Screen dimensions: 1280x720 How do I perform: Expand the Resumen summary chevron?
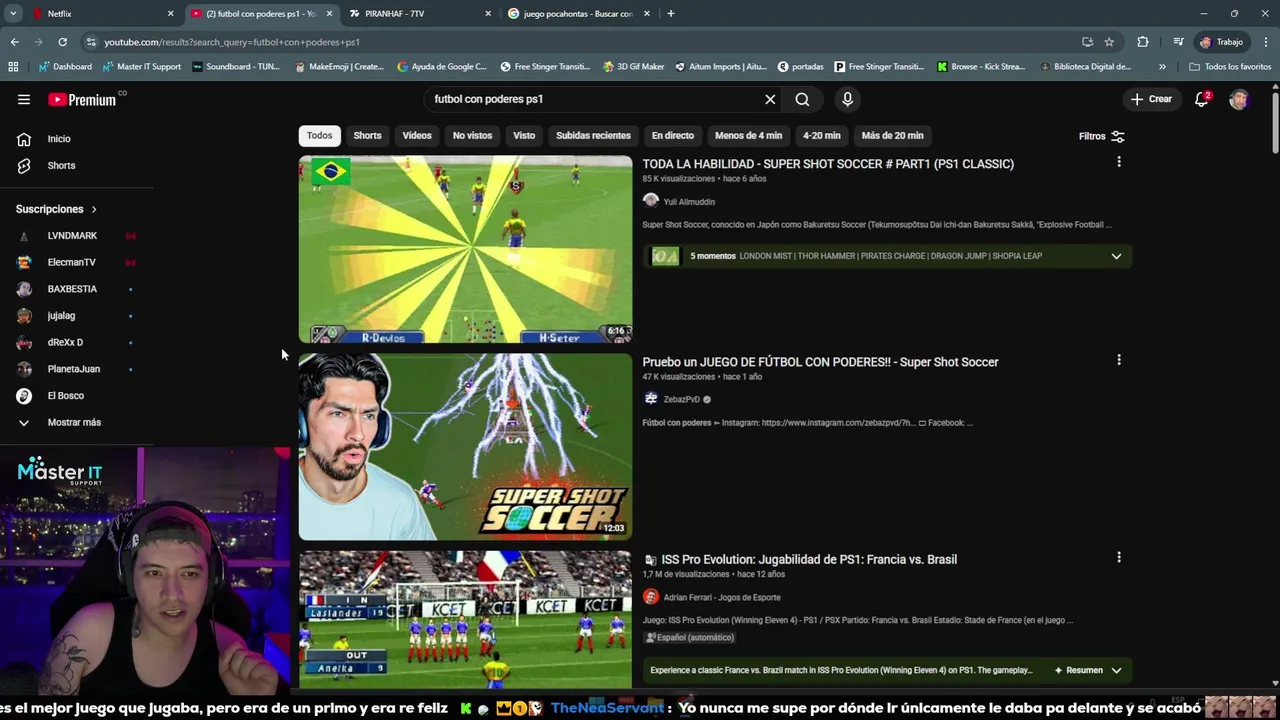(x=1116, y=670)
